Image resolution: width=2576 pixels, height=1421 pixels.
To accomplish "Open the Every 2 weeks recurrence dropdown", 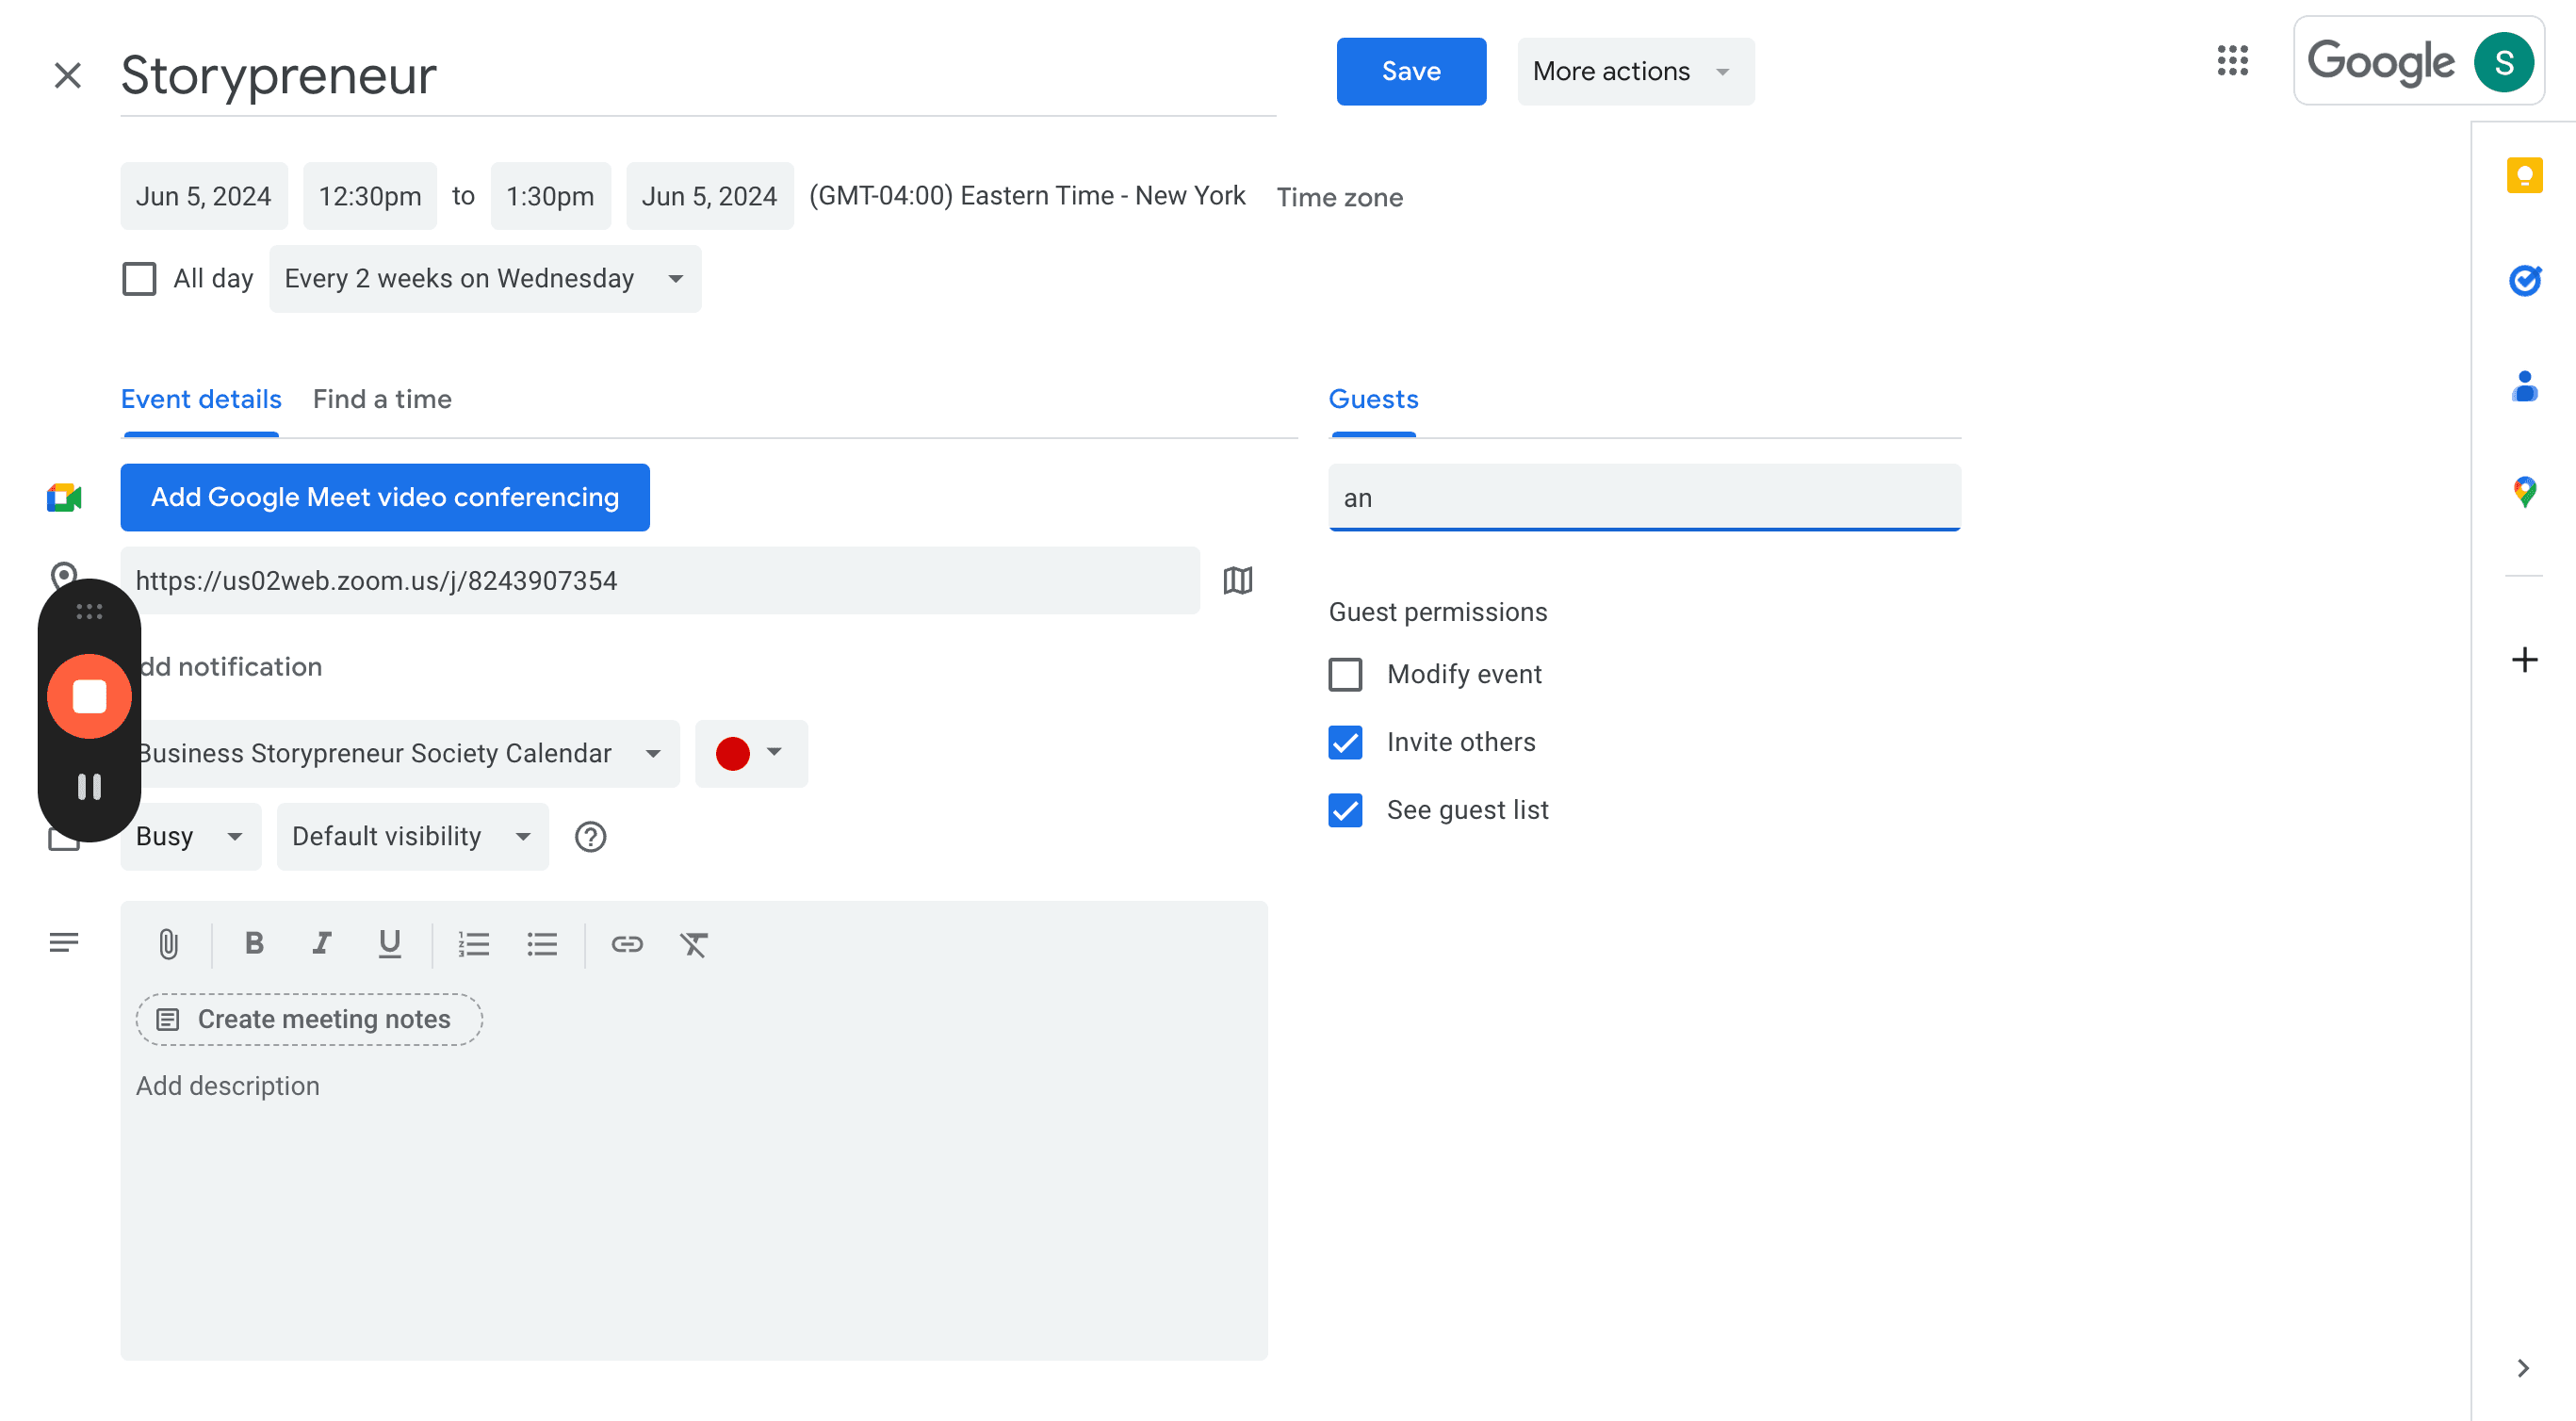I will click(x=485, y=278).
